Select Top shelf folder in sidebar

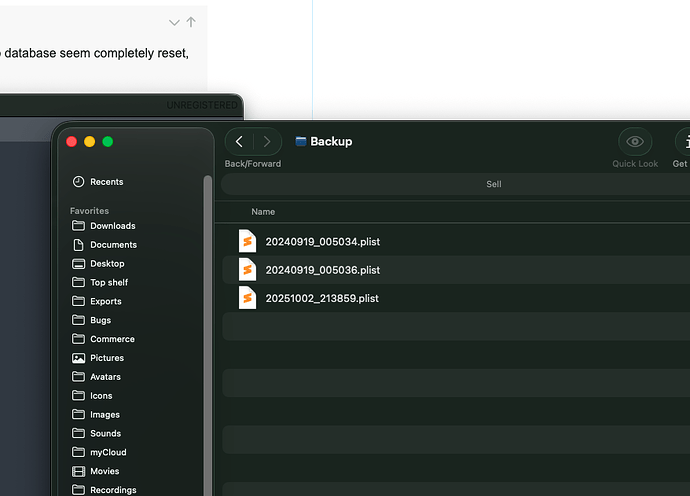click(x=100, y=283)
